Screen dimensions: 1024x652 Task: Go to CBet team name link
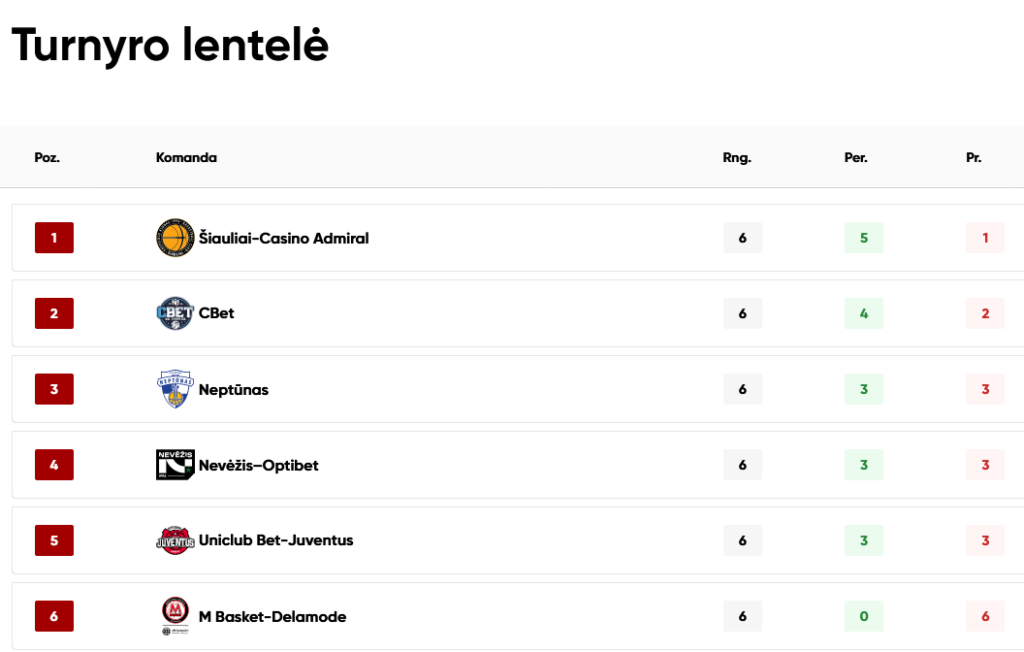[x=216, y=313]
